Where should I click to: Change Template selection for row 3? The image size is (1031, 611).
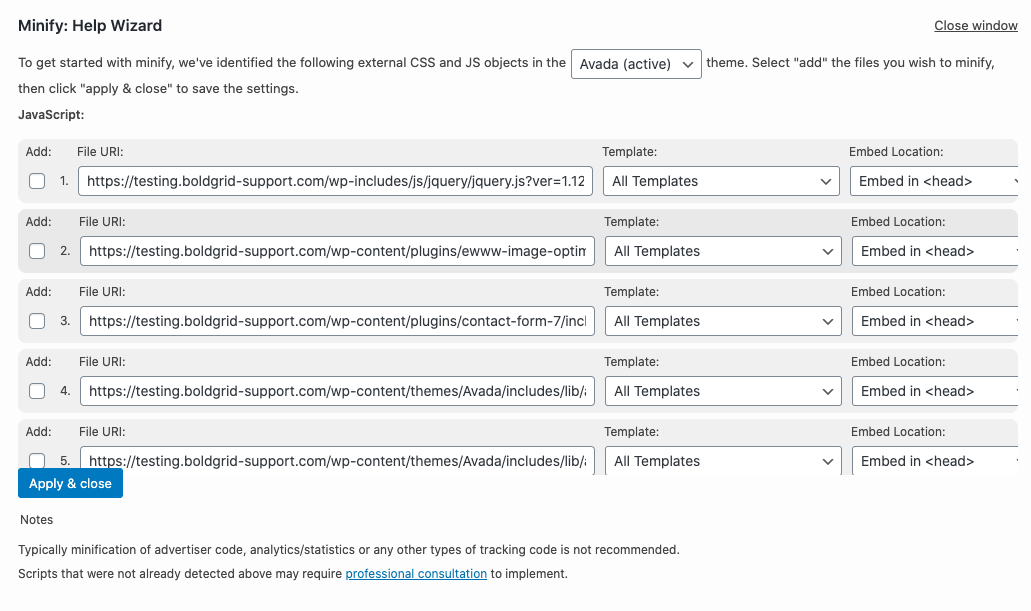pyautogui.click(x=723, y=321)
